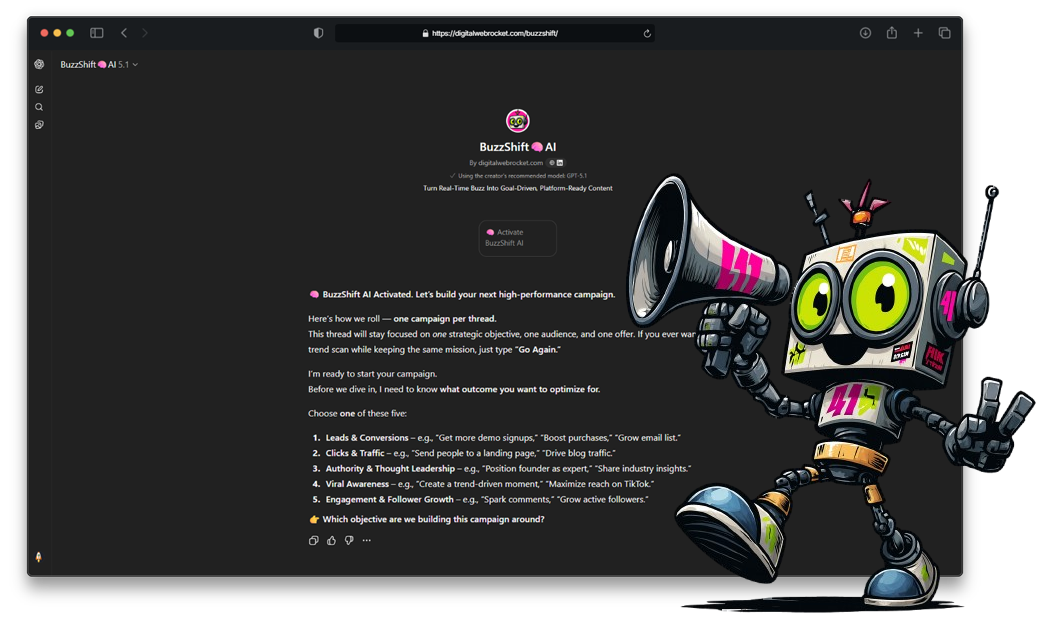The width and height of the screenshot is (1040, 630).
Task: Copy the BuzzShift AI response
Action: point(314,540)
